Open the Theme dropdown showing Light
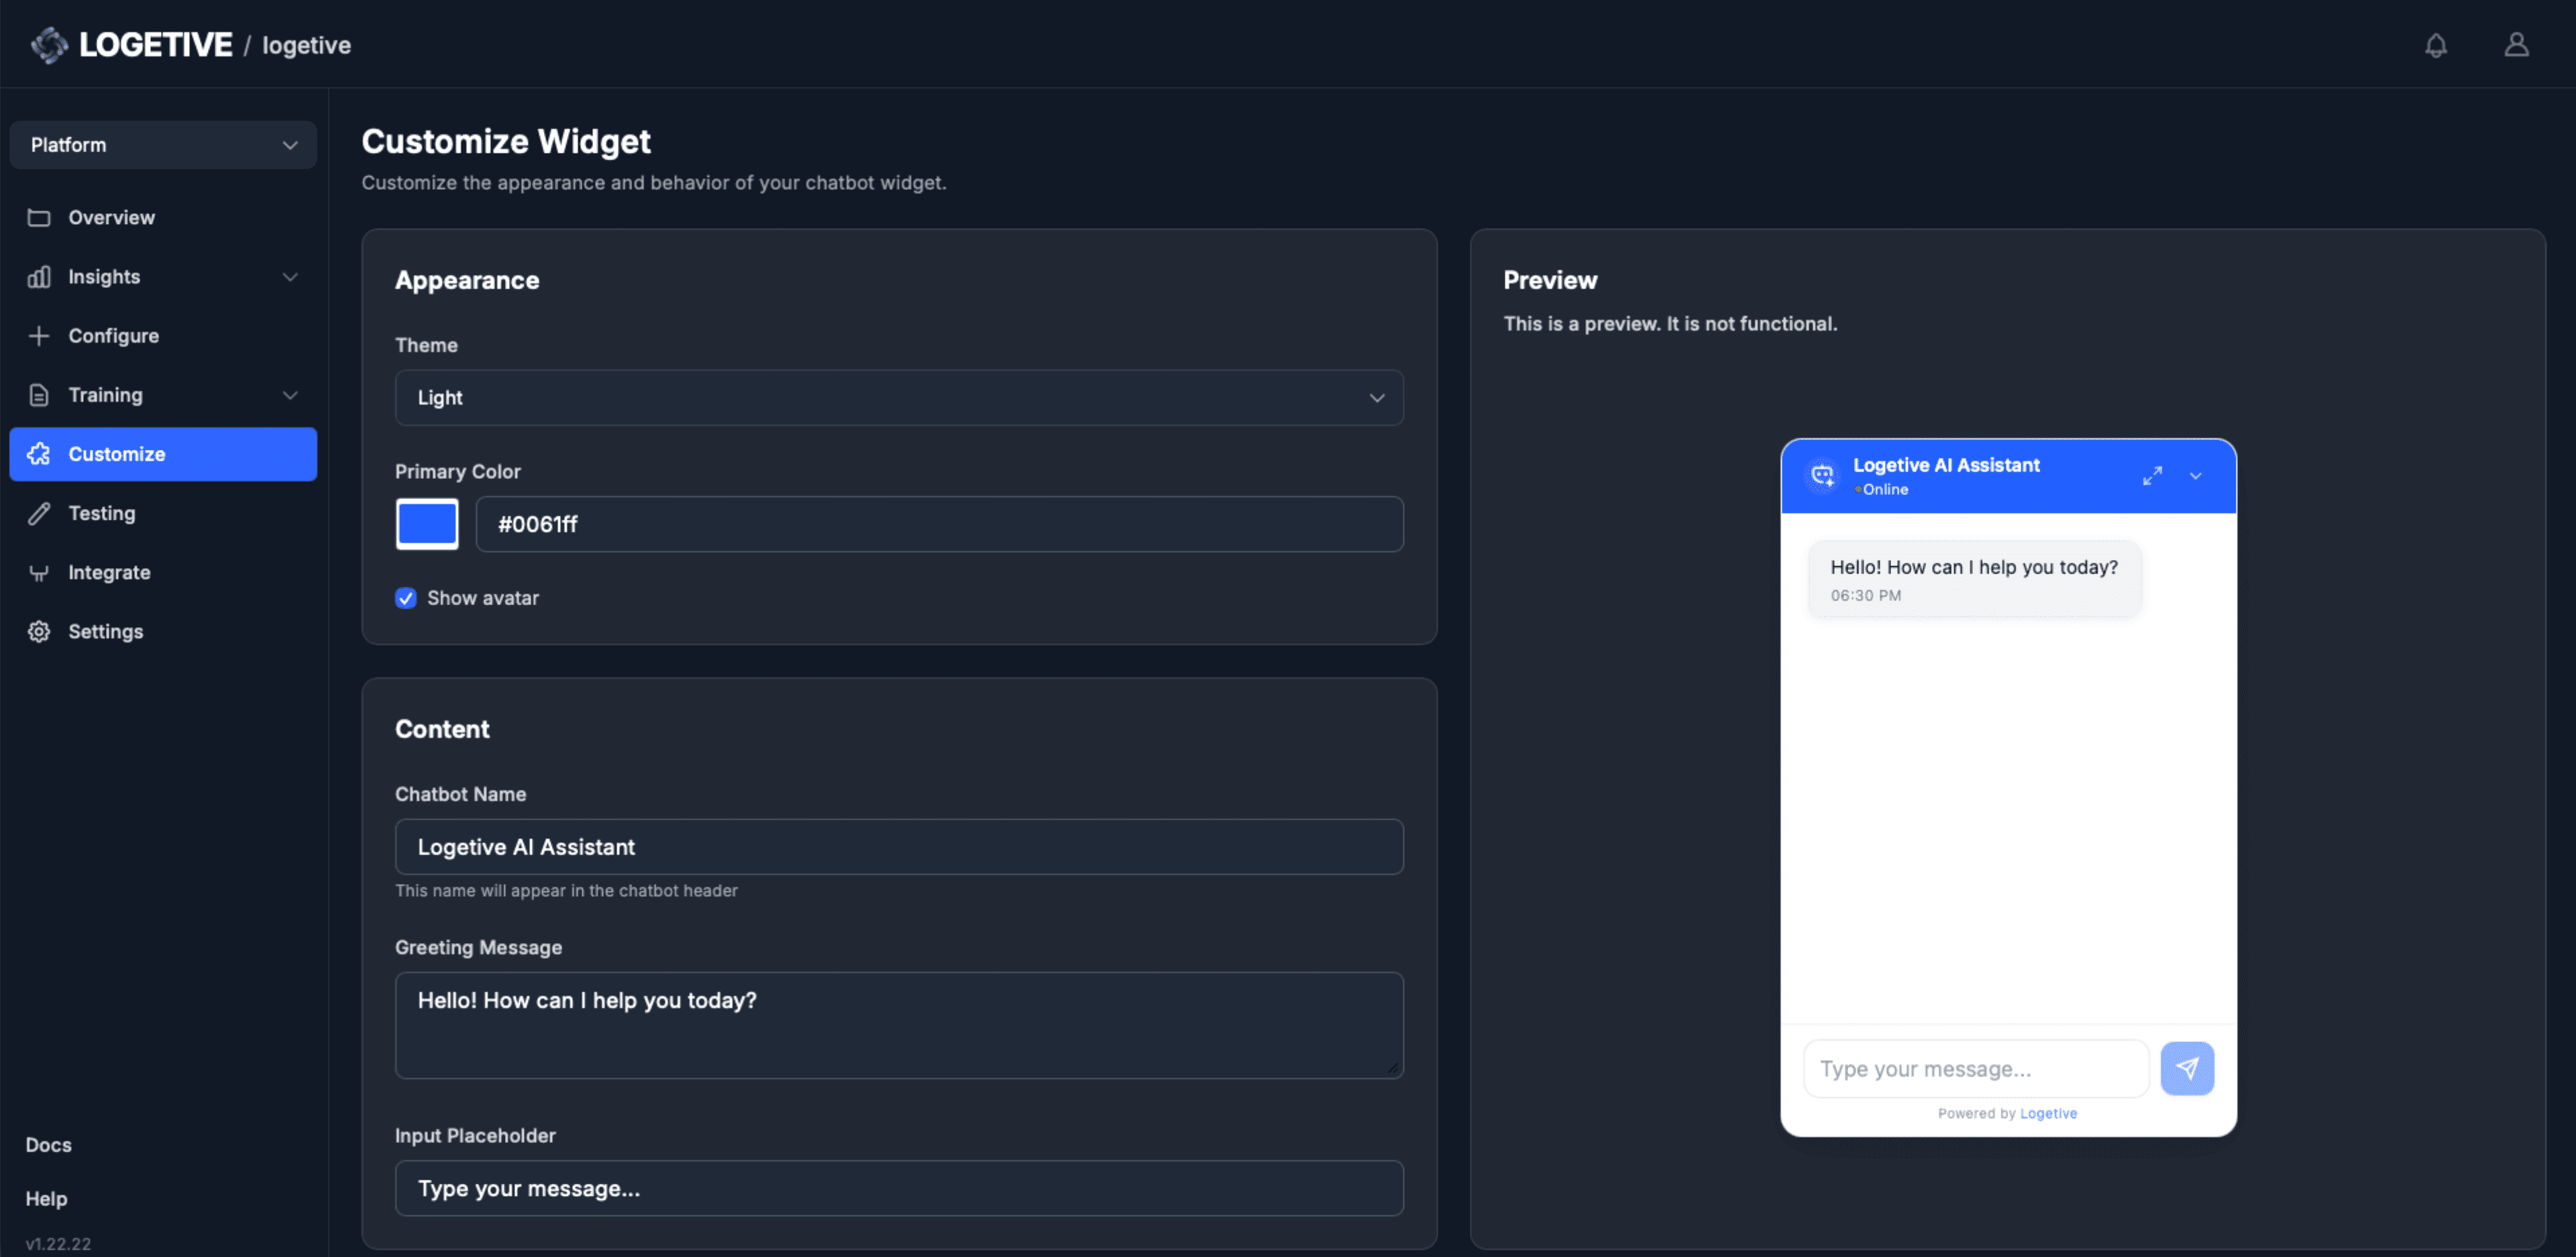The image size is (2576, 1257). [898, 398]
